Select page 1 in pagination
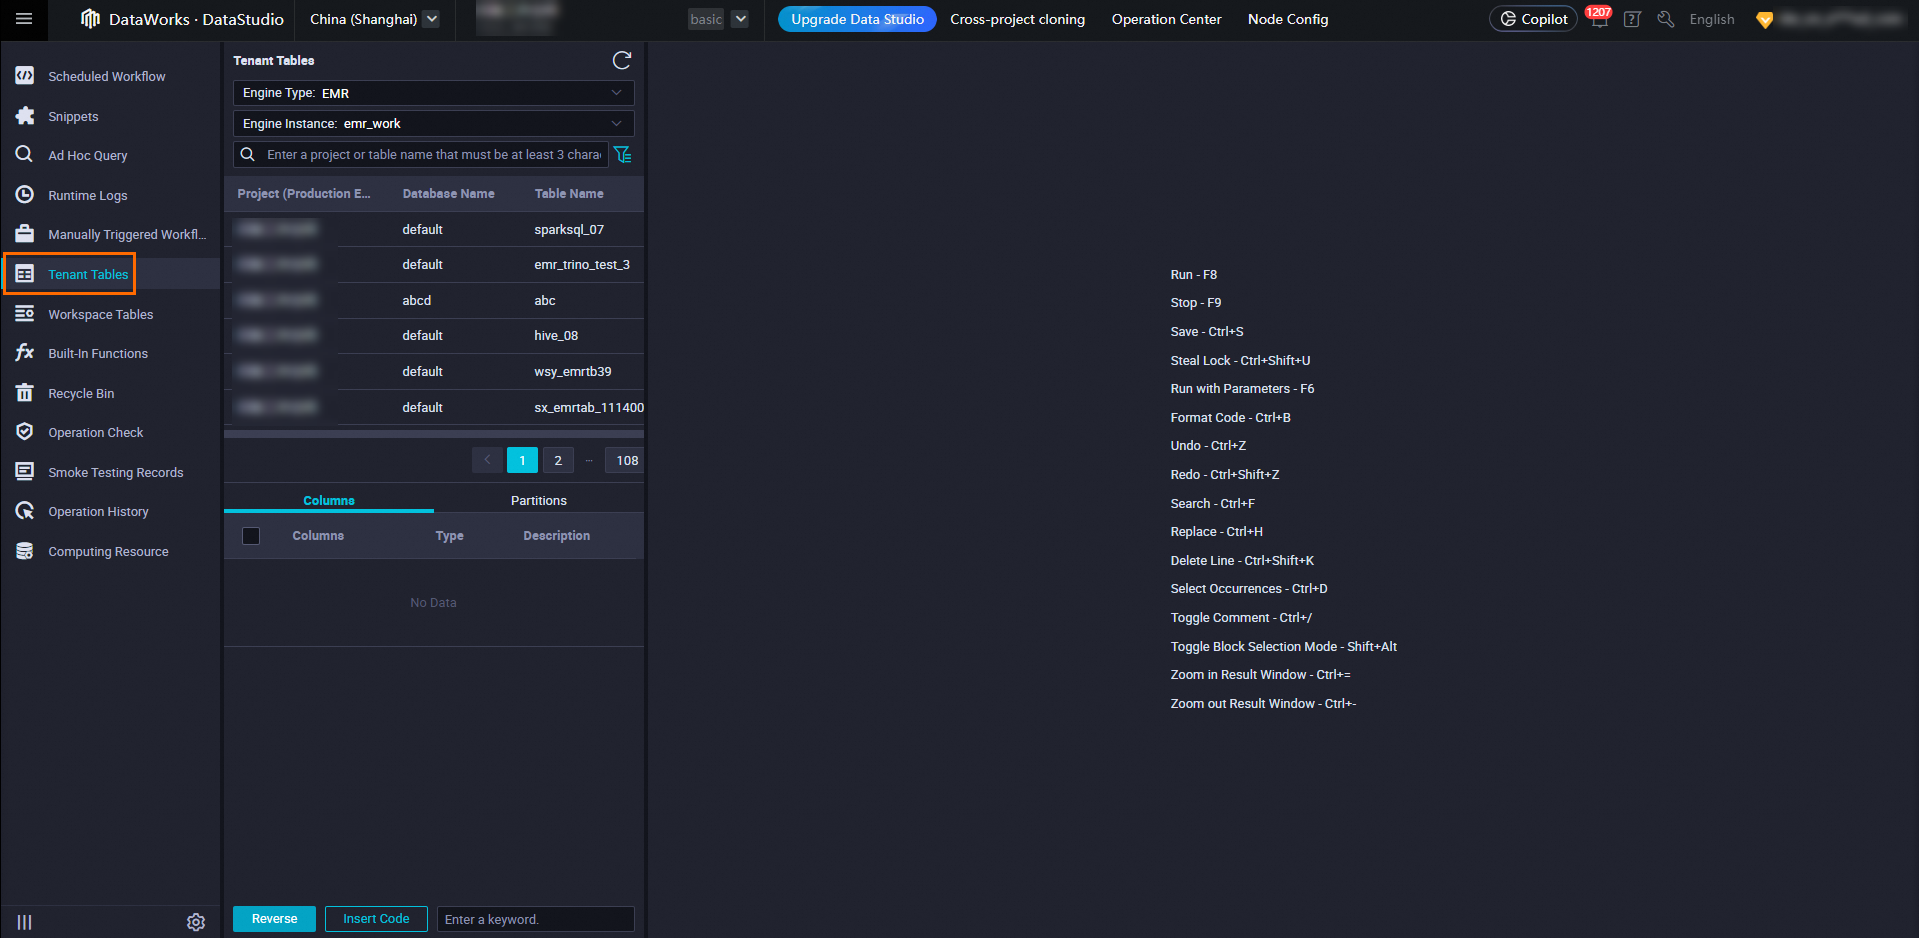This screenshot has width=1919, height=938. [x=522, y=460]
